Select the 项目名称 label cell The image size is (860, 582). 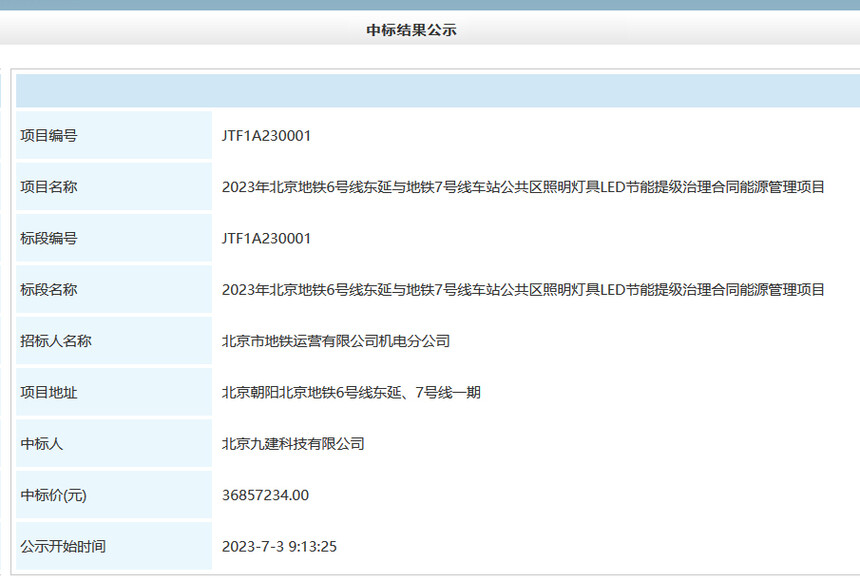tap(114, 187)
